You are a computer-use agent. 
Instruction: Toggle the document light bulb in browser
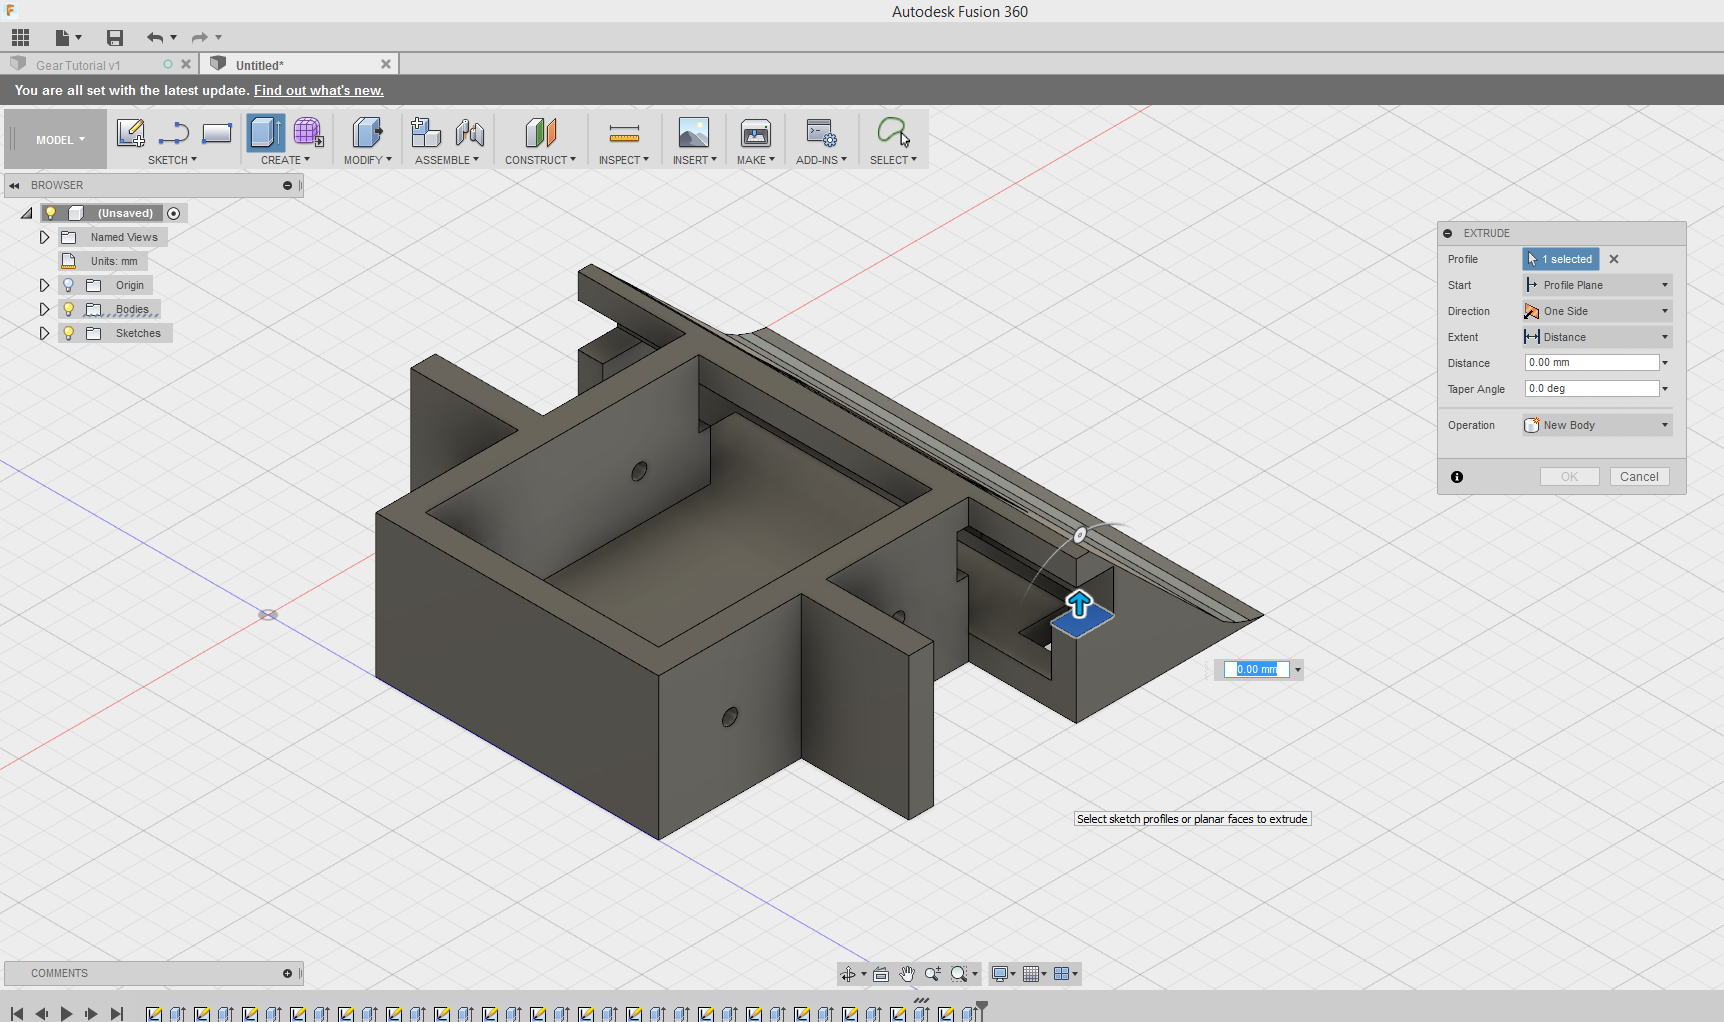coord(51,213)
